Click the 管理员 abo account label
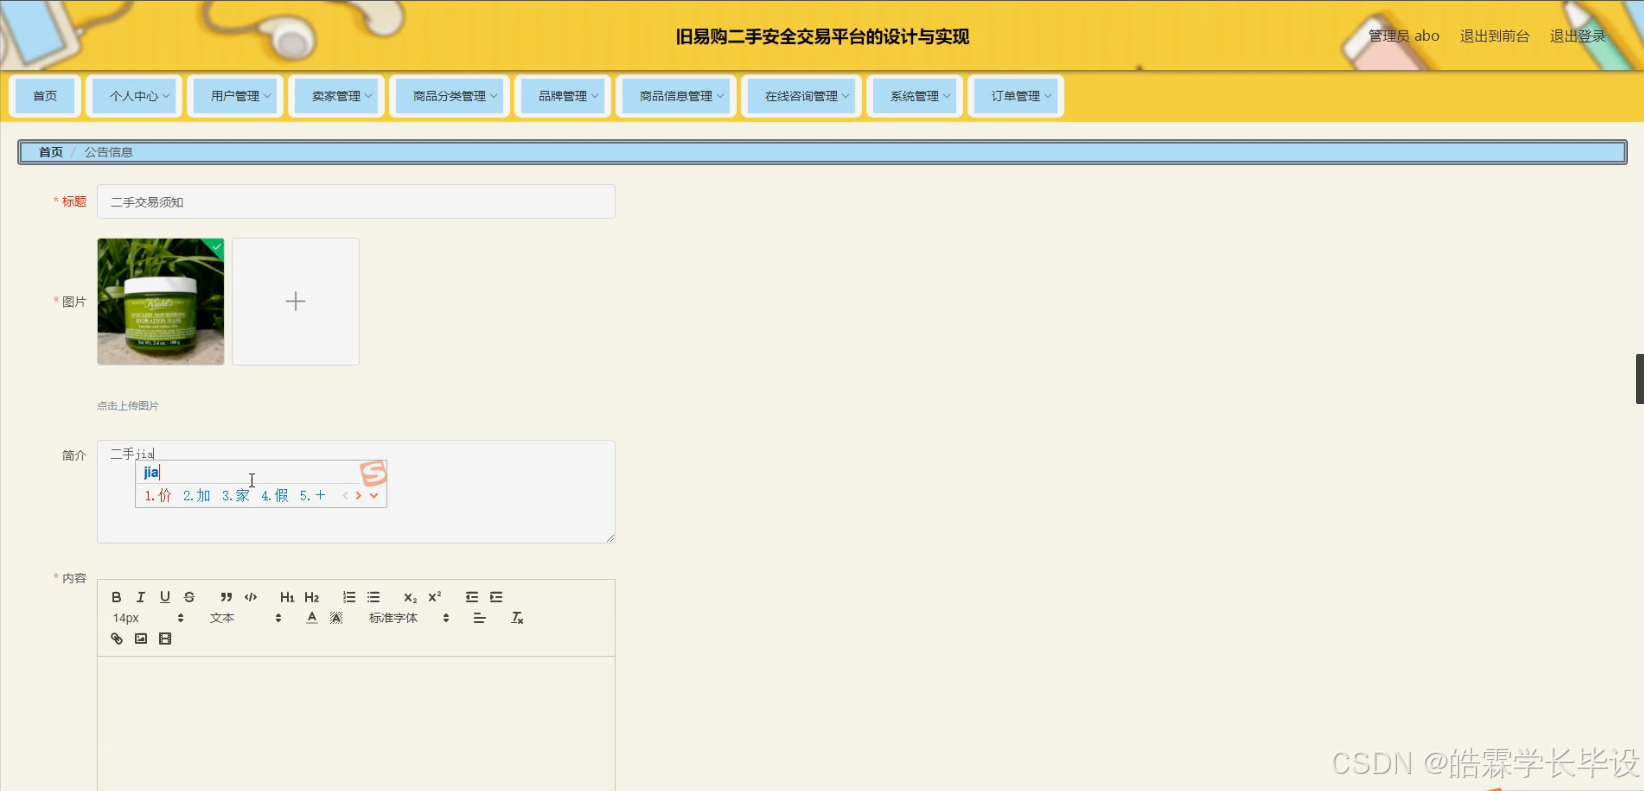This screenshot has height=791, width=1644. pyautogui.click(x=1404, y=36)
